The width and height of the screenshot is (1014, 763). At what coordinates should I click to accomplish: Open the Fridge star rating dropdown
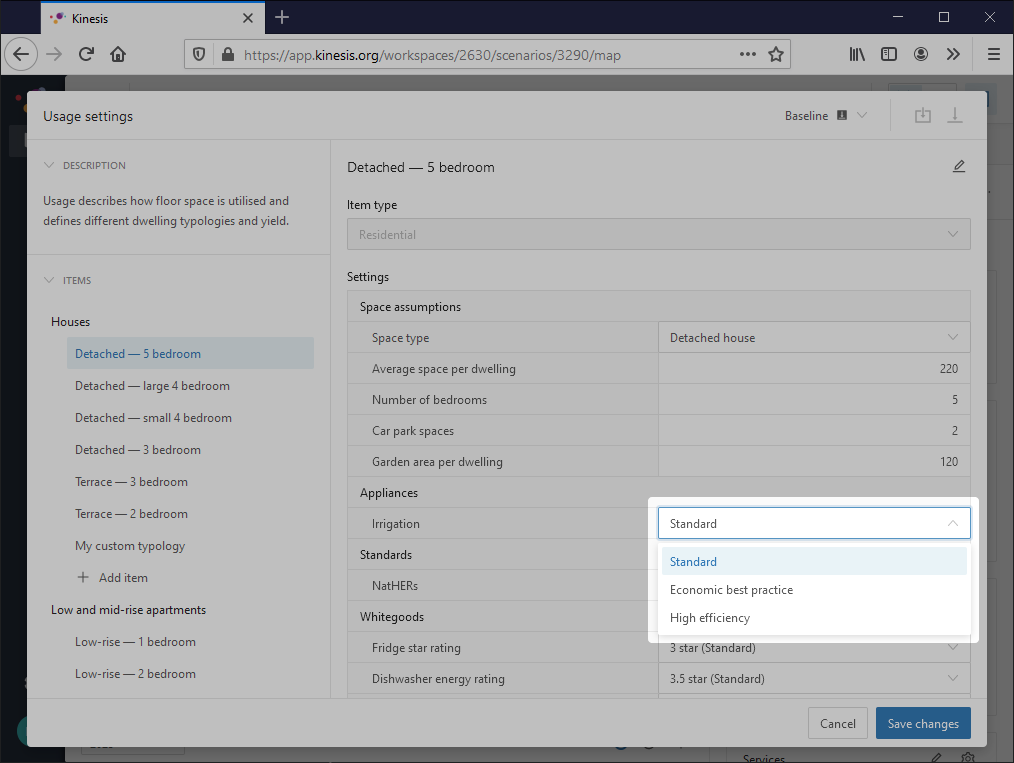pyautogui.click(x=814, y=648)
